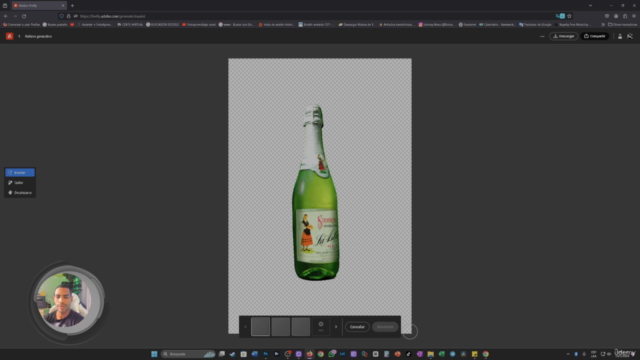Open WhatsApp from the taskbar

coord(332,354)
